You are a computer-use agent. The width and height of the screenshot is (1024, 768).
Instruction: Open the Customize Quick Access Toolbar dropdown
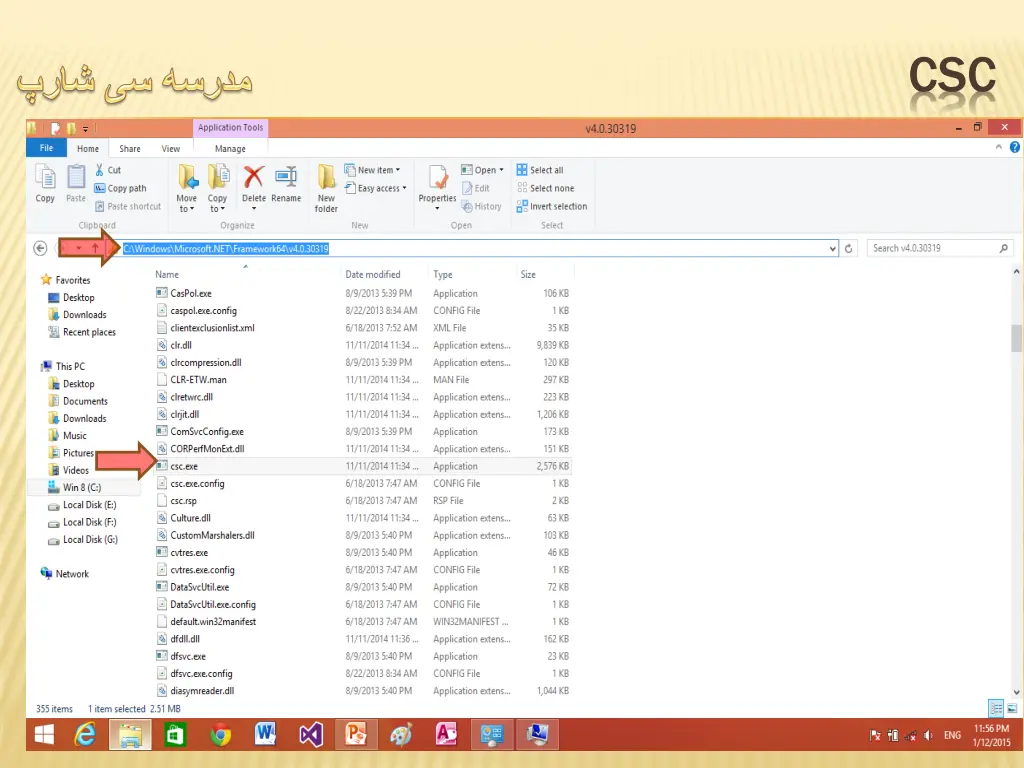[85, 129]
